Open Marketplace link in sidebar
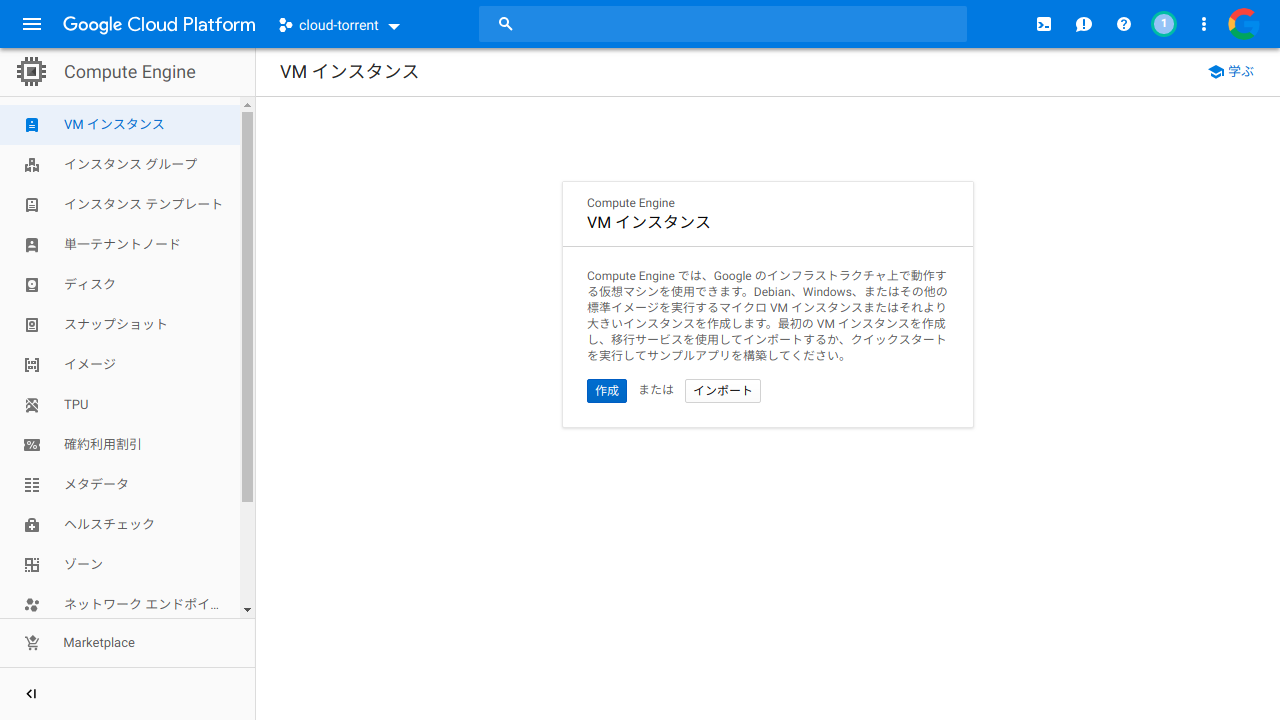 pos(128,643)
